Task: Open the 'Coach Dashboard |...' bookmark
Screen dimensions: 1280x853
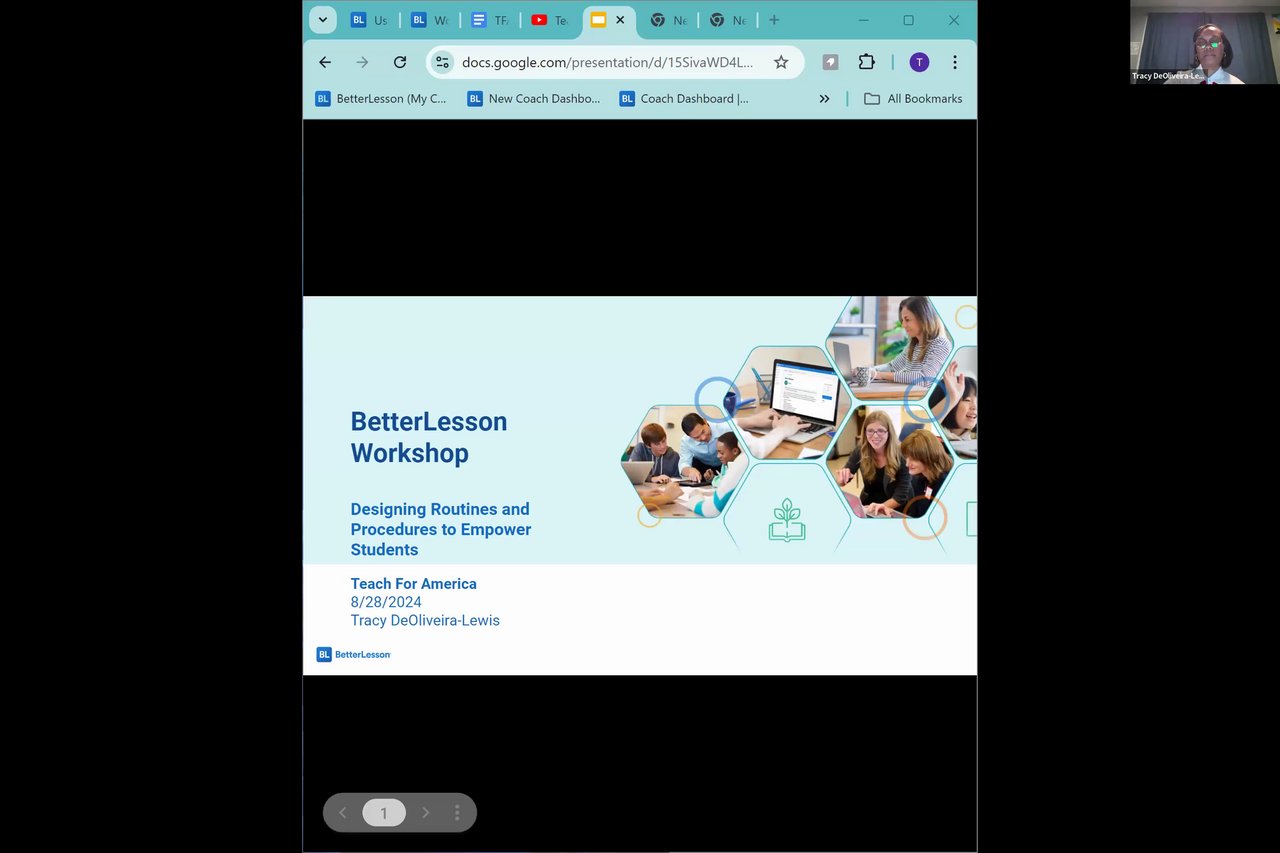Action: pyautogui.click(x=685, y=99)
